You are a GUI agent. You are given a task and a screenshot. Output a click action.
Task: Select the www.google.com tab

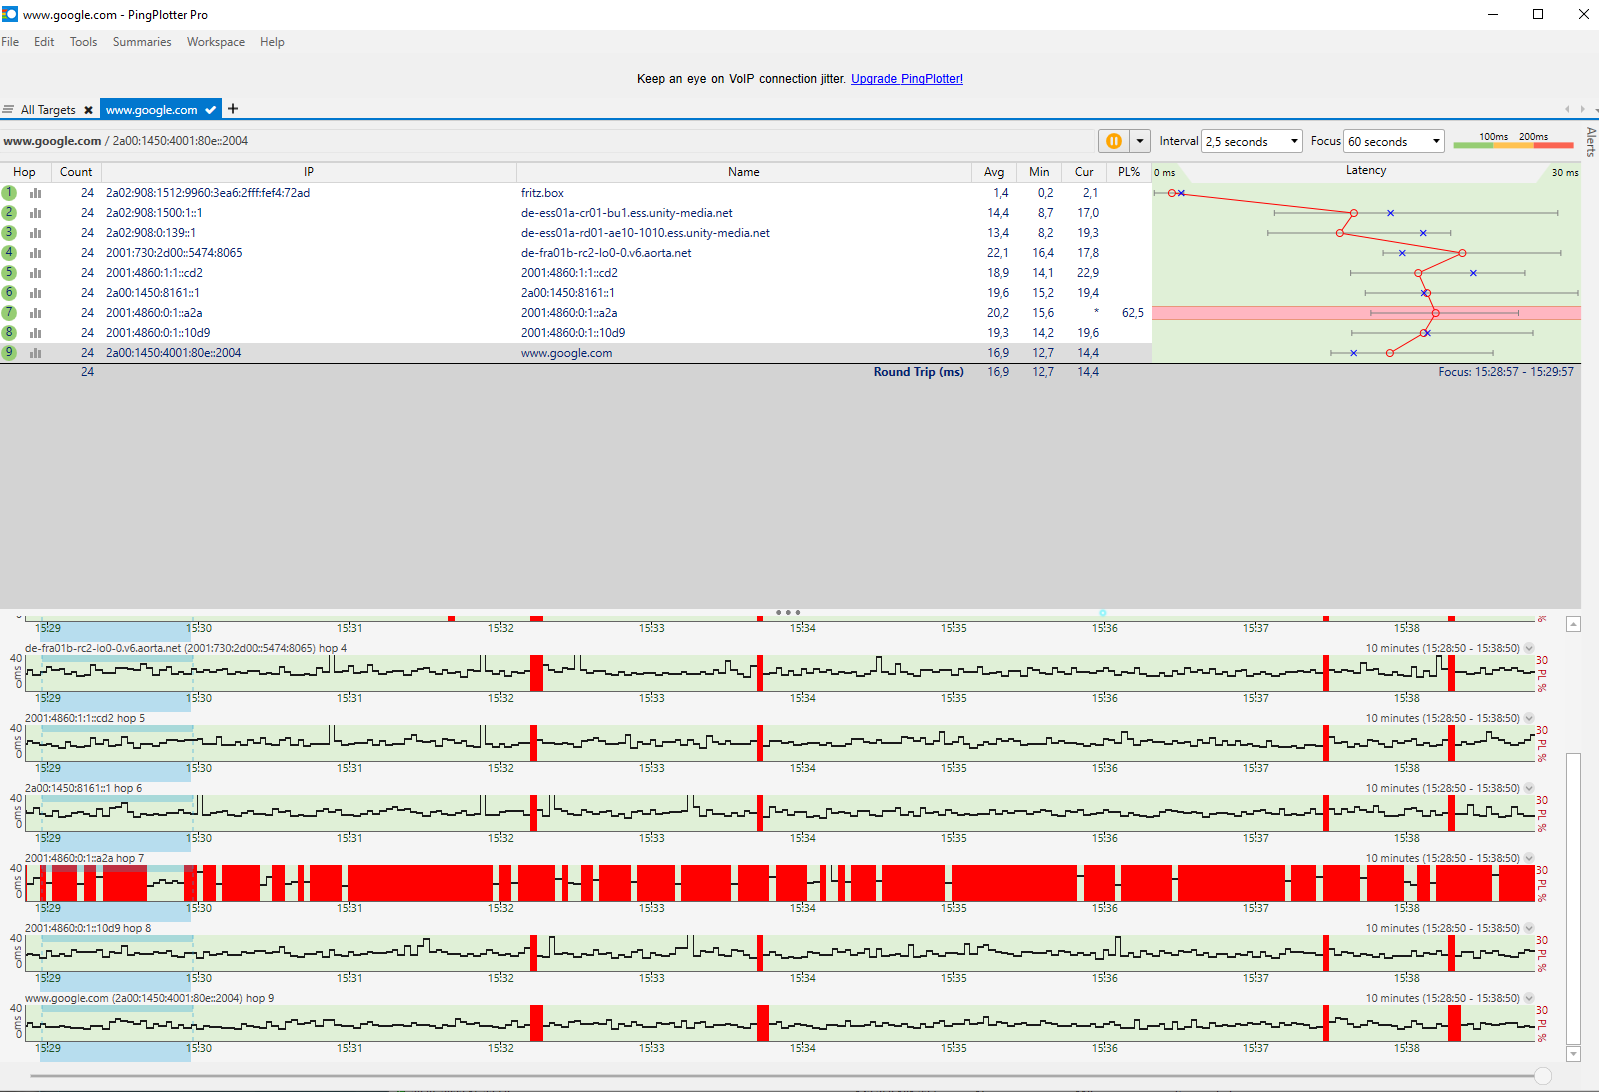tap(152, 110)
